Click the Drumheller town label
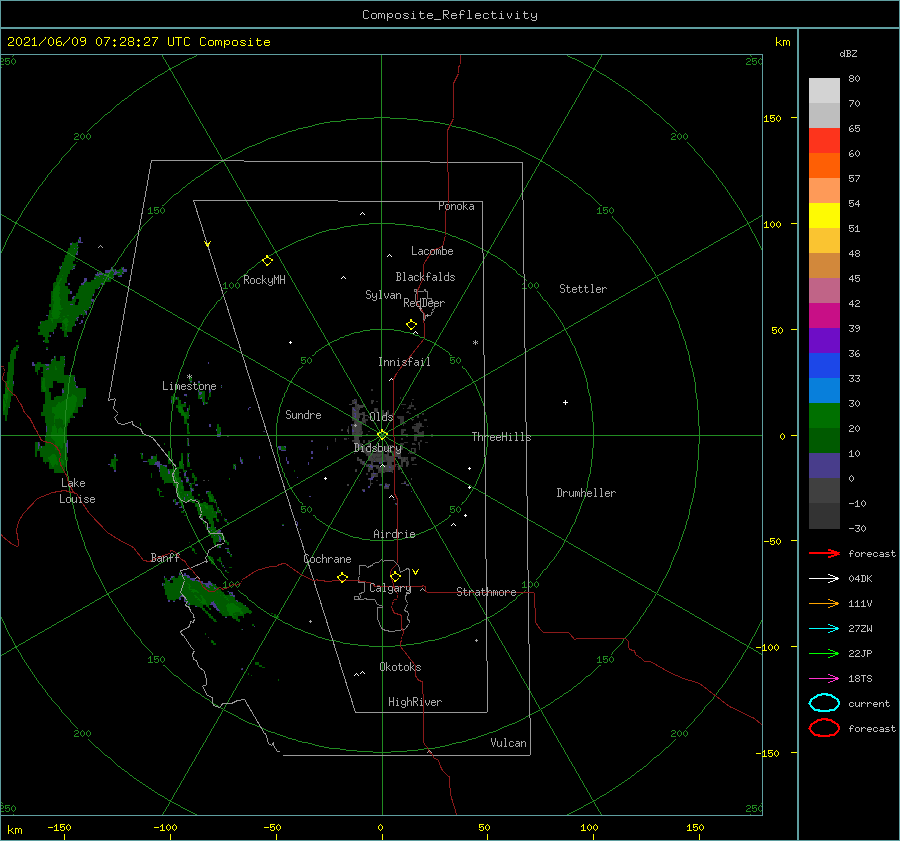900x841 pixels. point(586,493)
